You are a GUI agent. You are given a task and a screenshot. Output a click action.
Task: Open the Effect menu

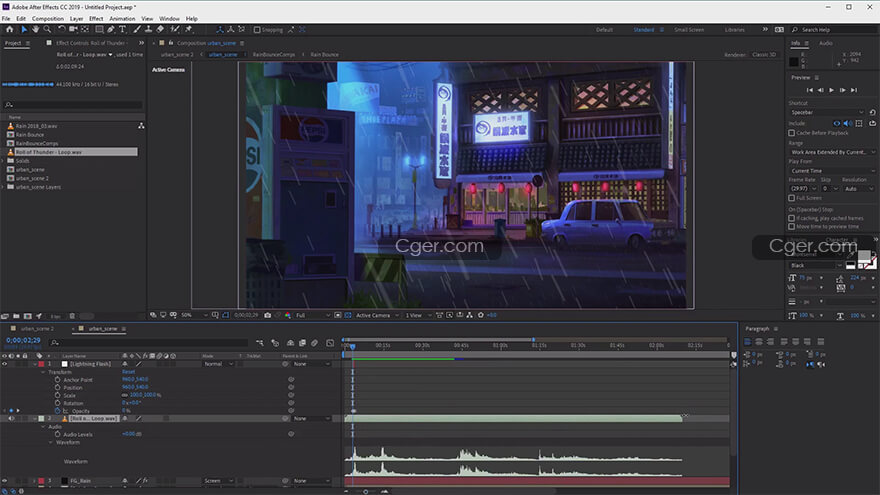96,19
